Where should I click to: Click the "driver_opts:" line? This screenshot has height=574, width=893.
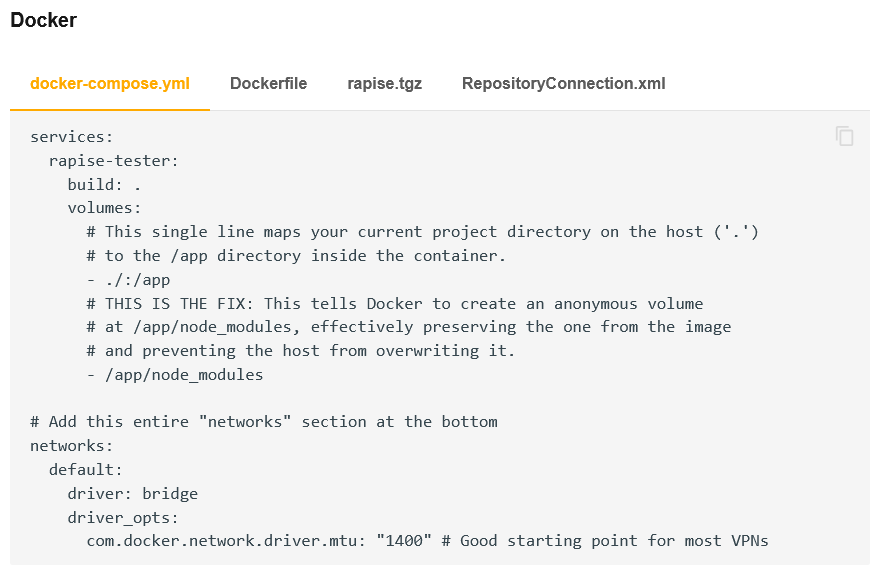click(123, 518)
